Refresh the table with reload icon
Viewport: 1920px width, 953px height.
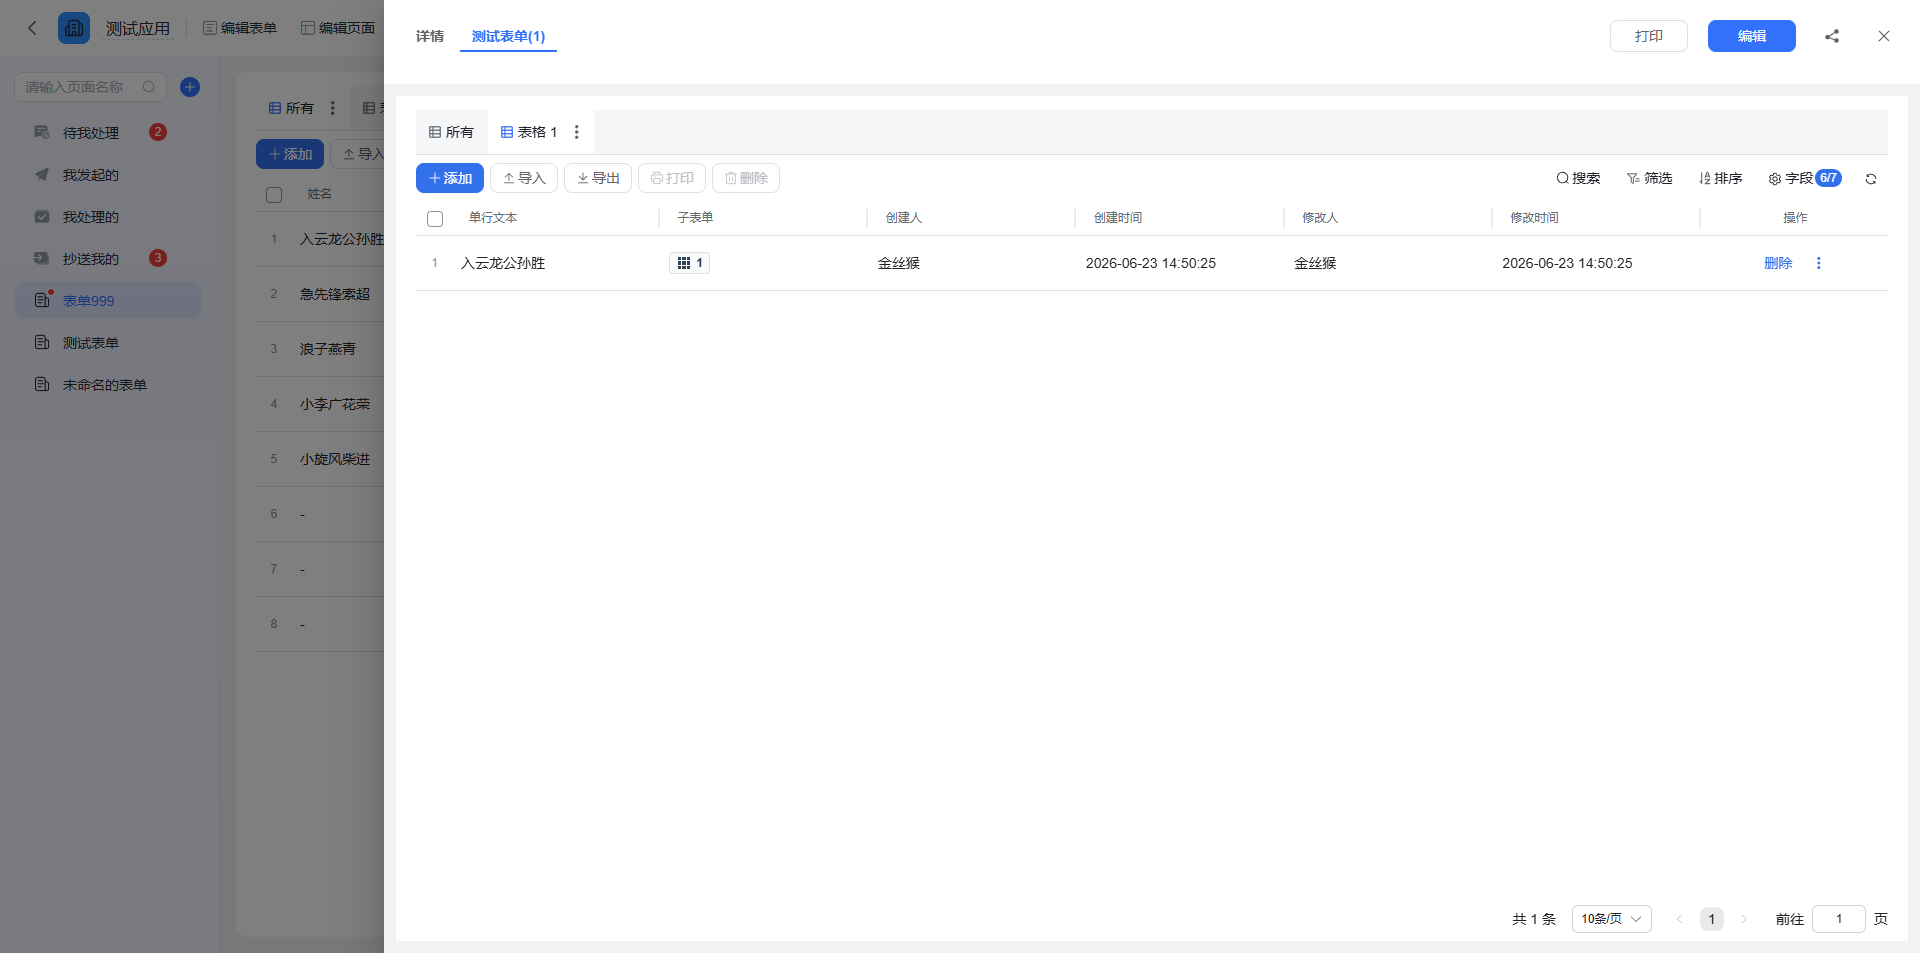click(x=1870, y=179)
